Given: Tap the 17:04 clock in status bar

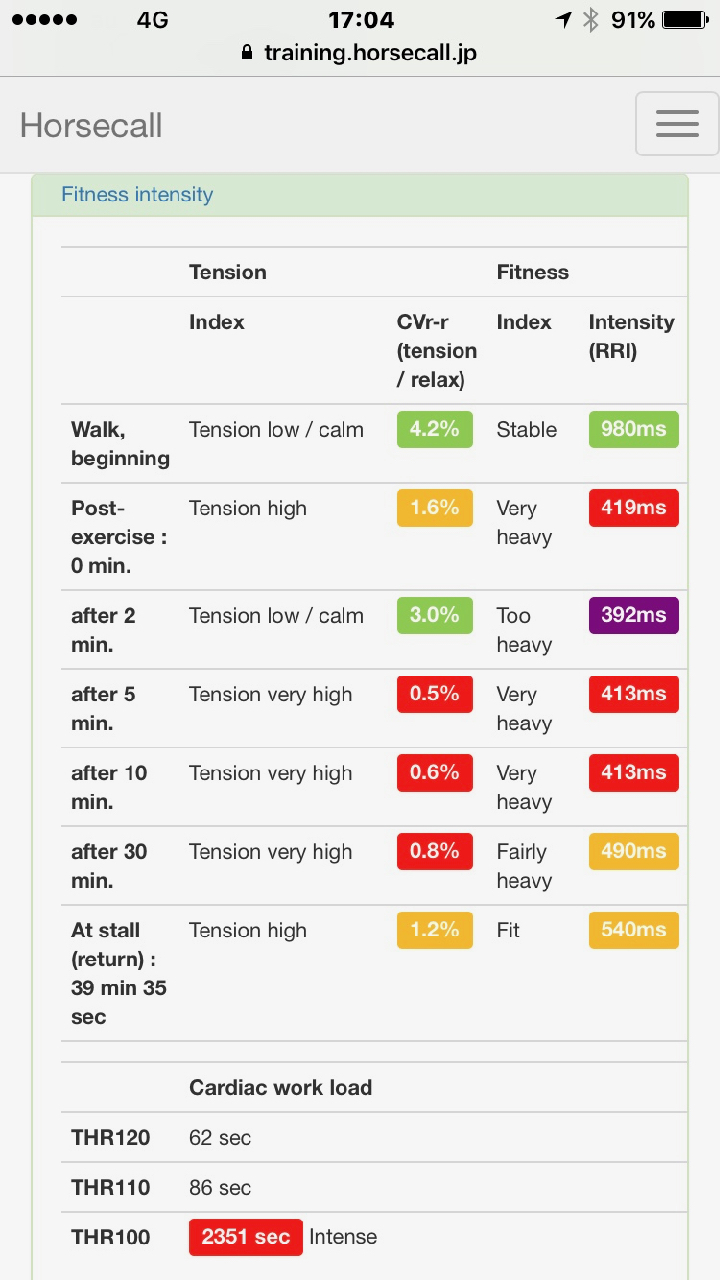Looking at the screenshot, I should click(361, 19).
